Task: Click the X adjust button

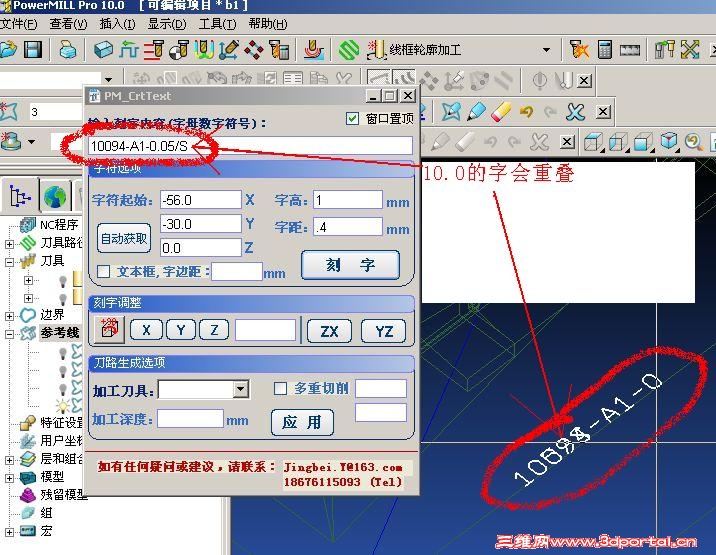Action: point(146,330)
